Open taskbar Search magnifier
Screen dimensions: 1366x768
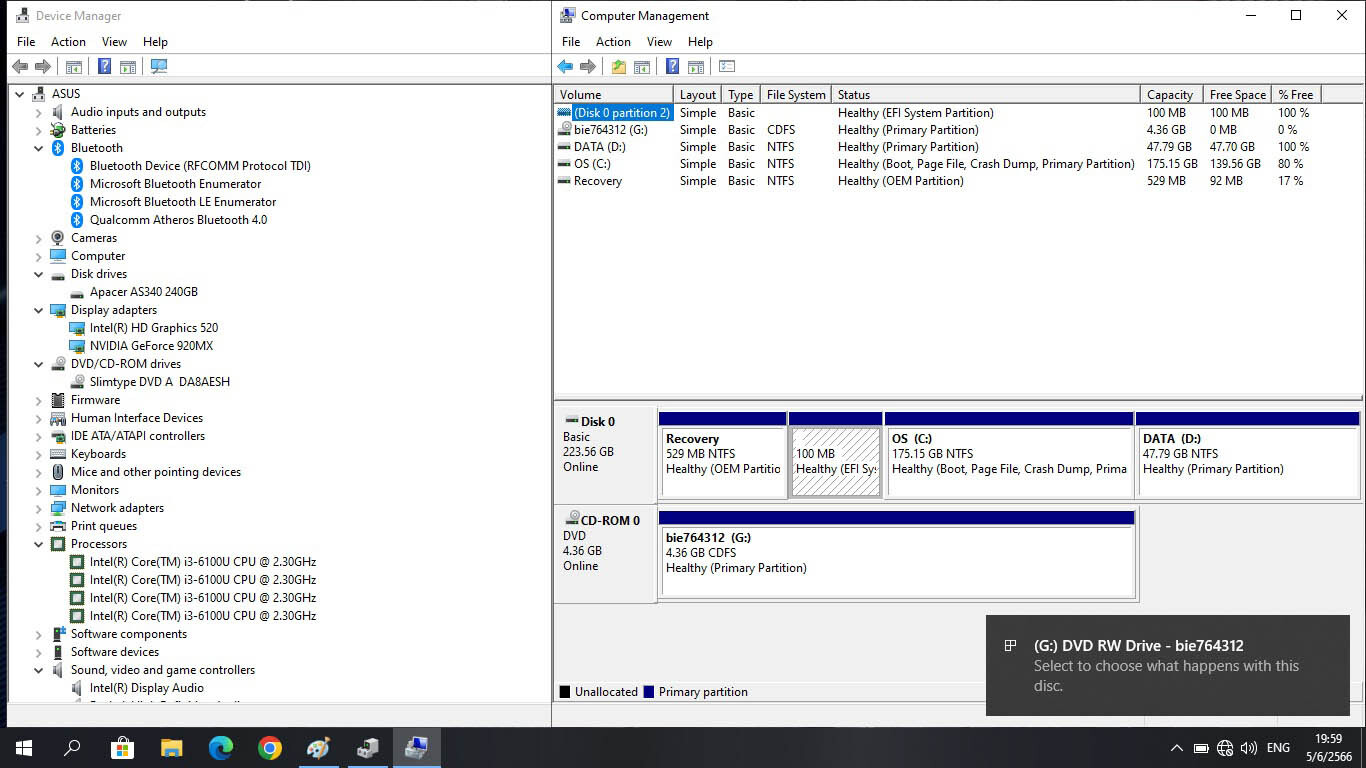(x=72, y=747)
